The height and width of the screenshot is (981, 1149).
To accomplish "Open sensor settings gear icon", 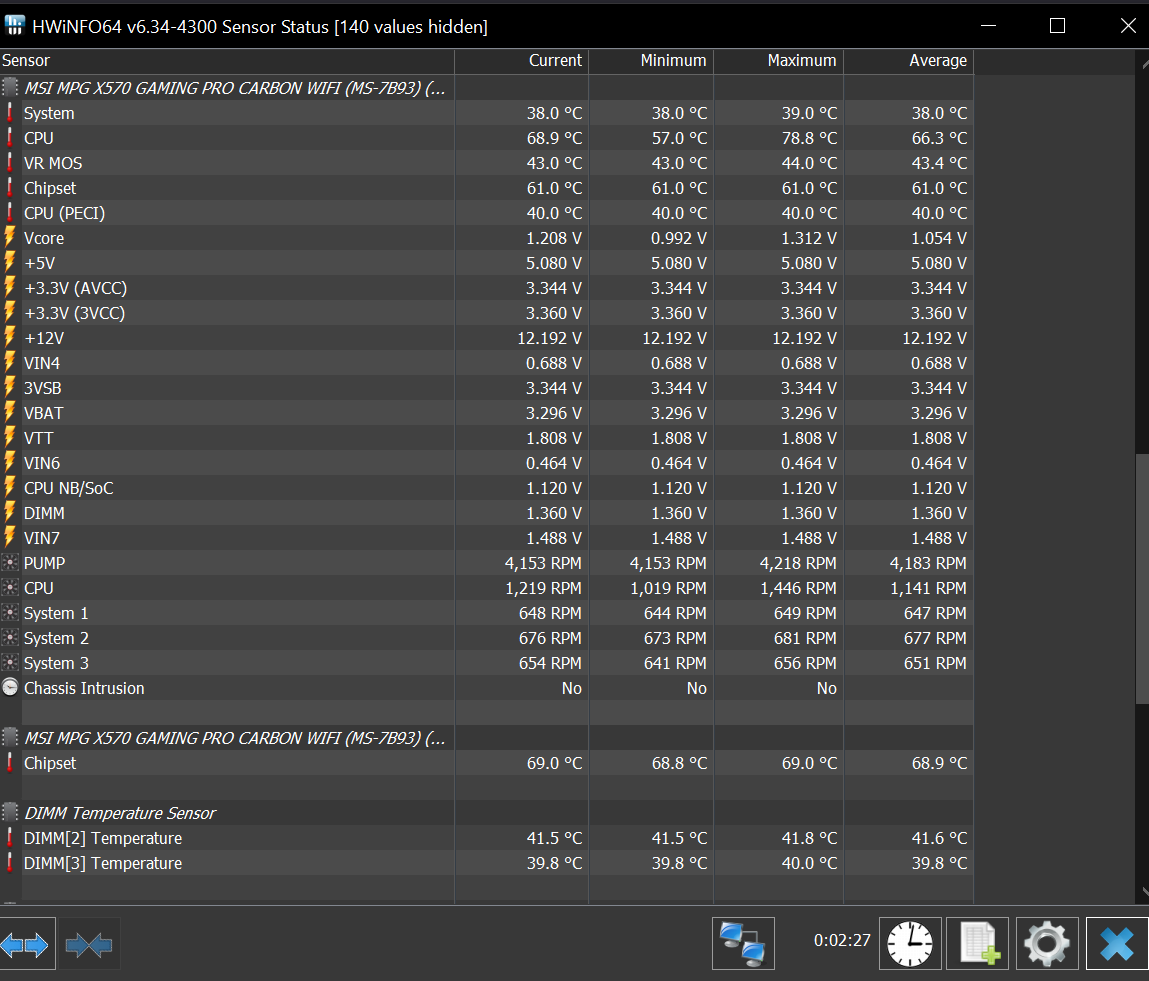I will pos(1046,944).
